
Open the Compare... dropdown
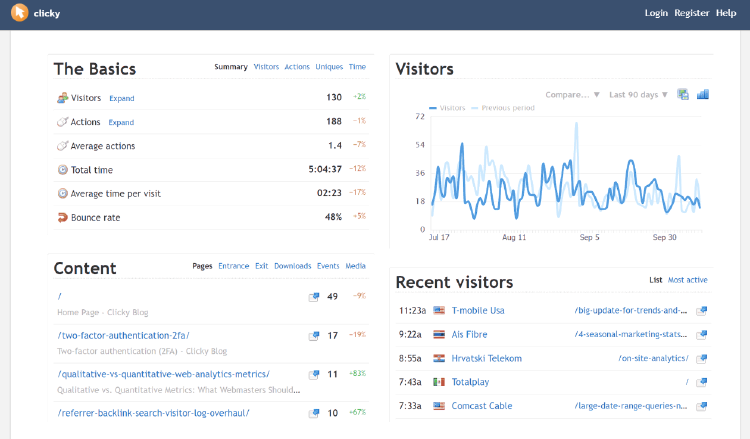tap(572, 95)
